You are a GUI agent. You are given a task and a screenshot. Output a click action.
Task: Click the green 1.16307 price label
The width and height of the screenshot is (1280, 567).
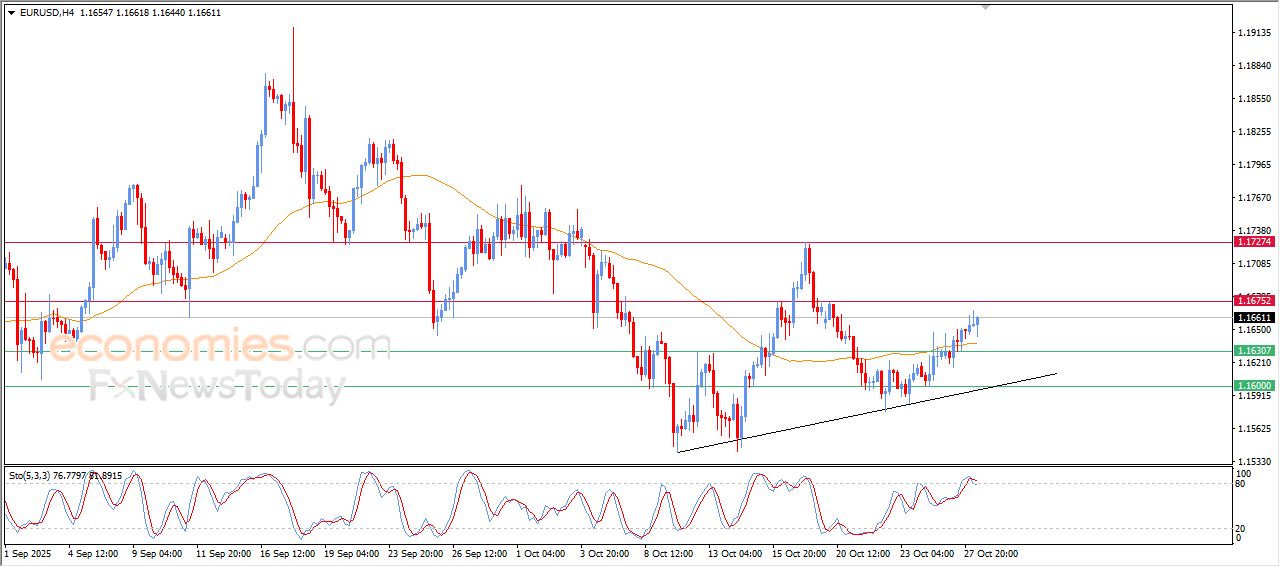1253,351
